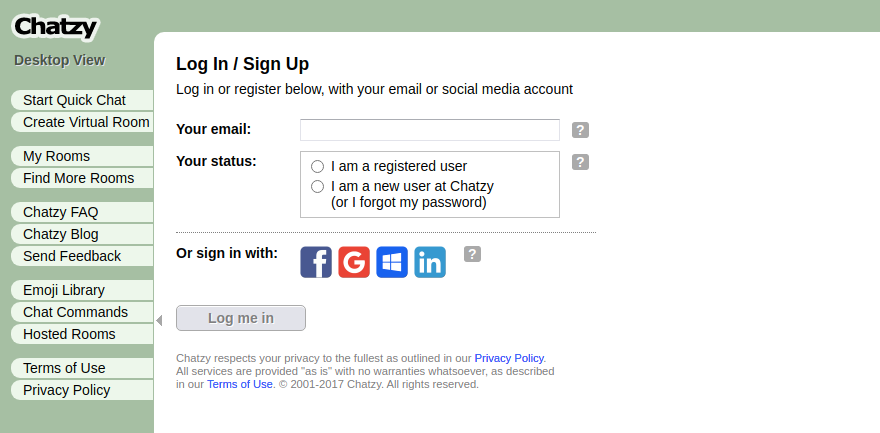
Task: Sign in with the Microsoft Windows icon
Action: (392, 262)
